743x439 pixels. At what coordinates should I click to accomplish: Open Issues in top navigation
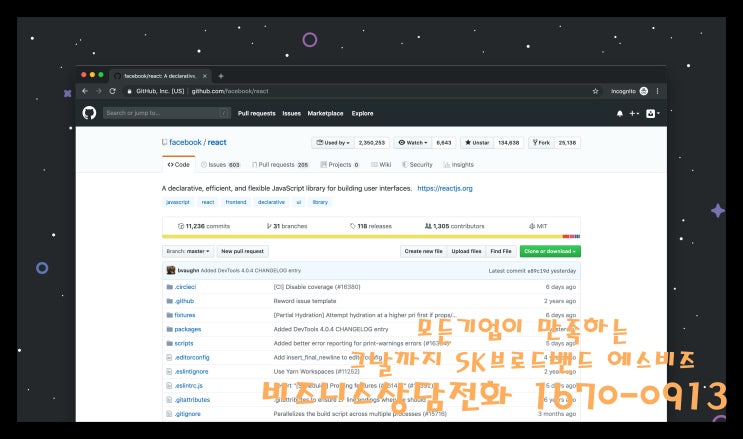(x=291, y=113)
